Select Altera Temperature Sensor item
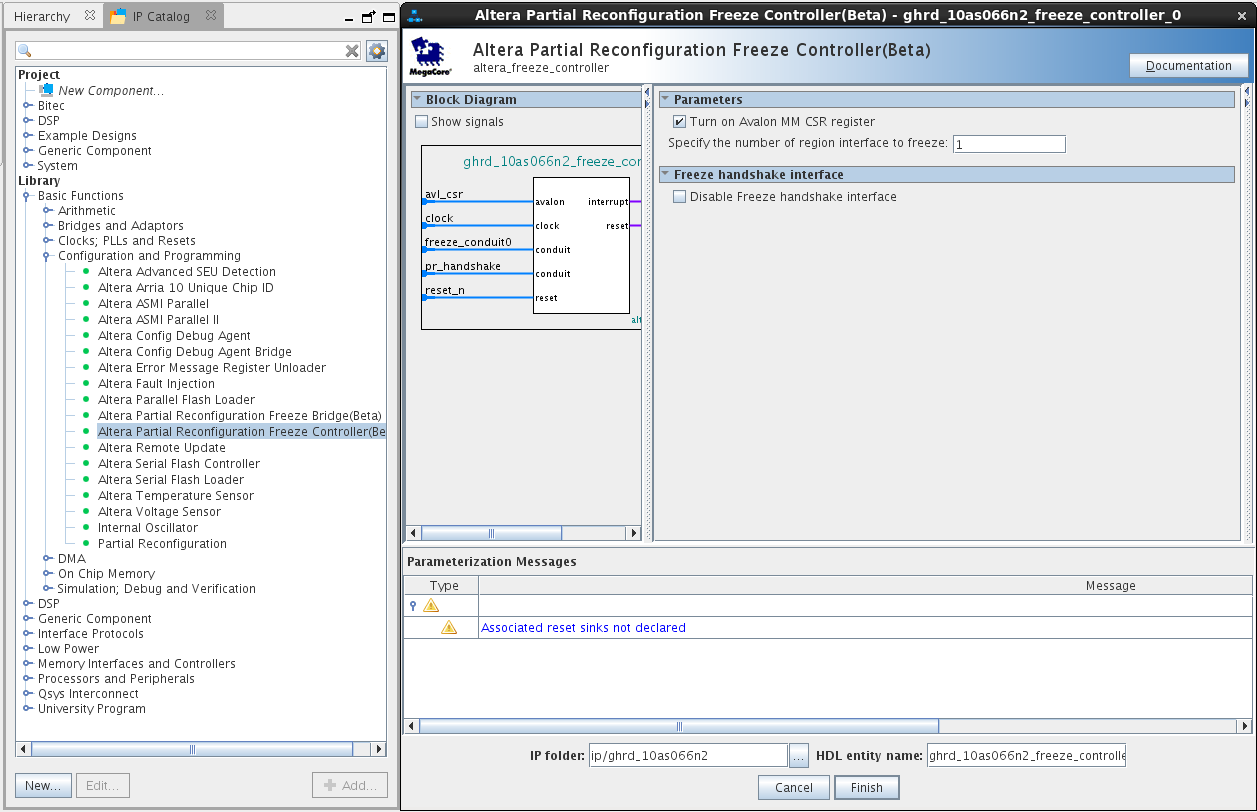 tap(176, 496)
